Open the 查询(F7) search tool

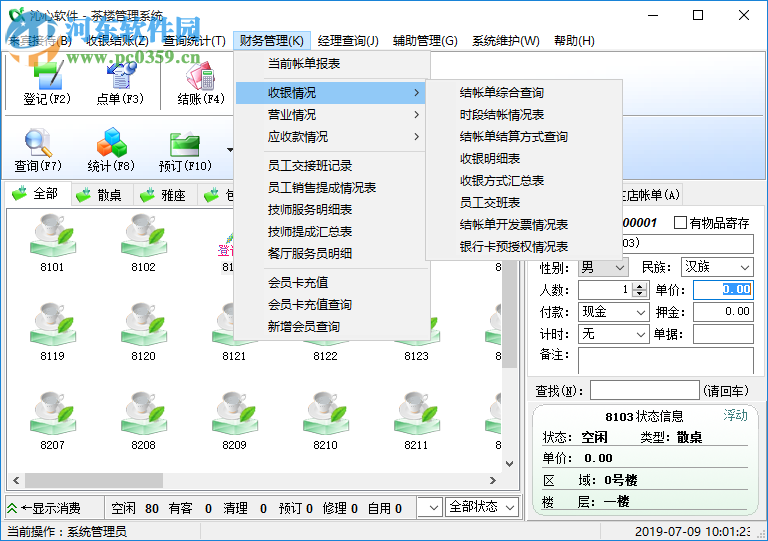pyautogui.click(x=38, y=150)
